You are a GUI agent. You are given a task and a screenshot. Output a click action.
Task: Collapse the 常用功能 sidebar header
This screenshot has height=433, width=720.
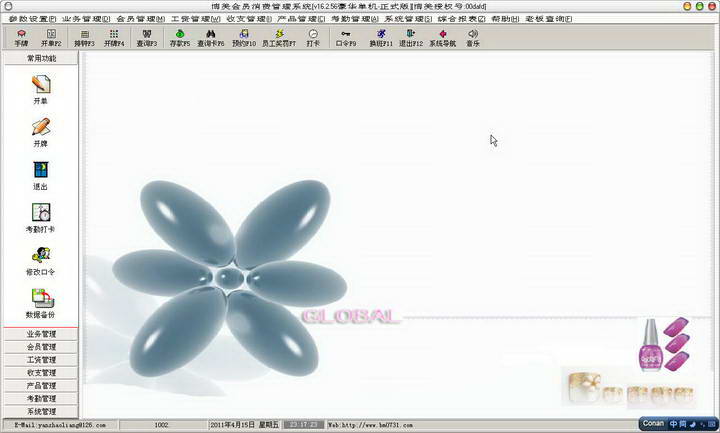(x=41, y=58)
